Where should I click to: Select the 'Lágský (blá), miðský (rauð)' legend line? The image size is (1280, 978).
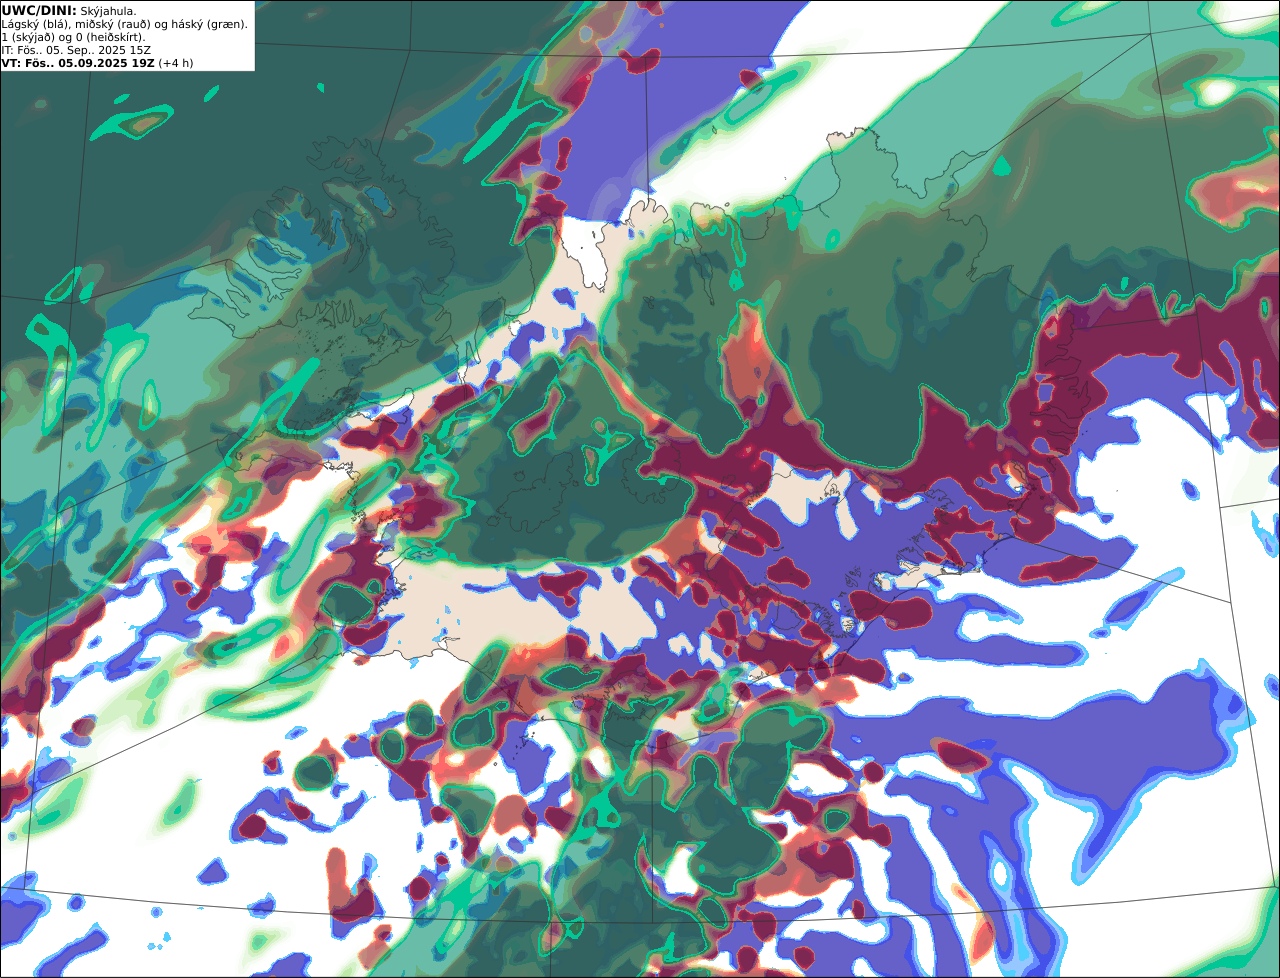125,24
